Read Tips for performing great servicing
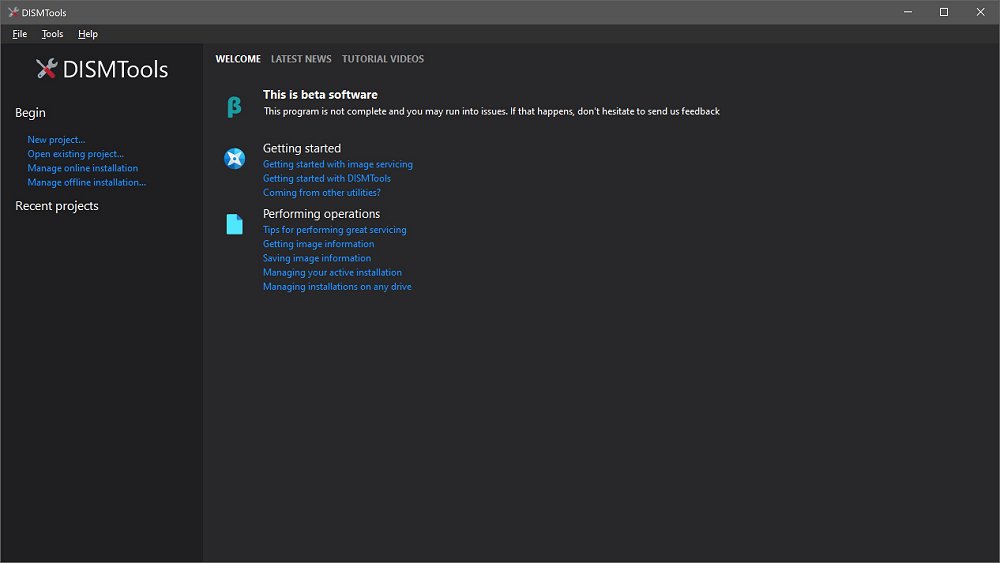 tap(334, 229)
